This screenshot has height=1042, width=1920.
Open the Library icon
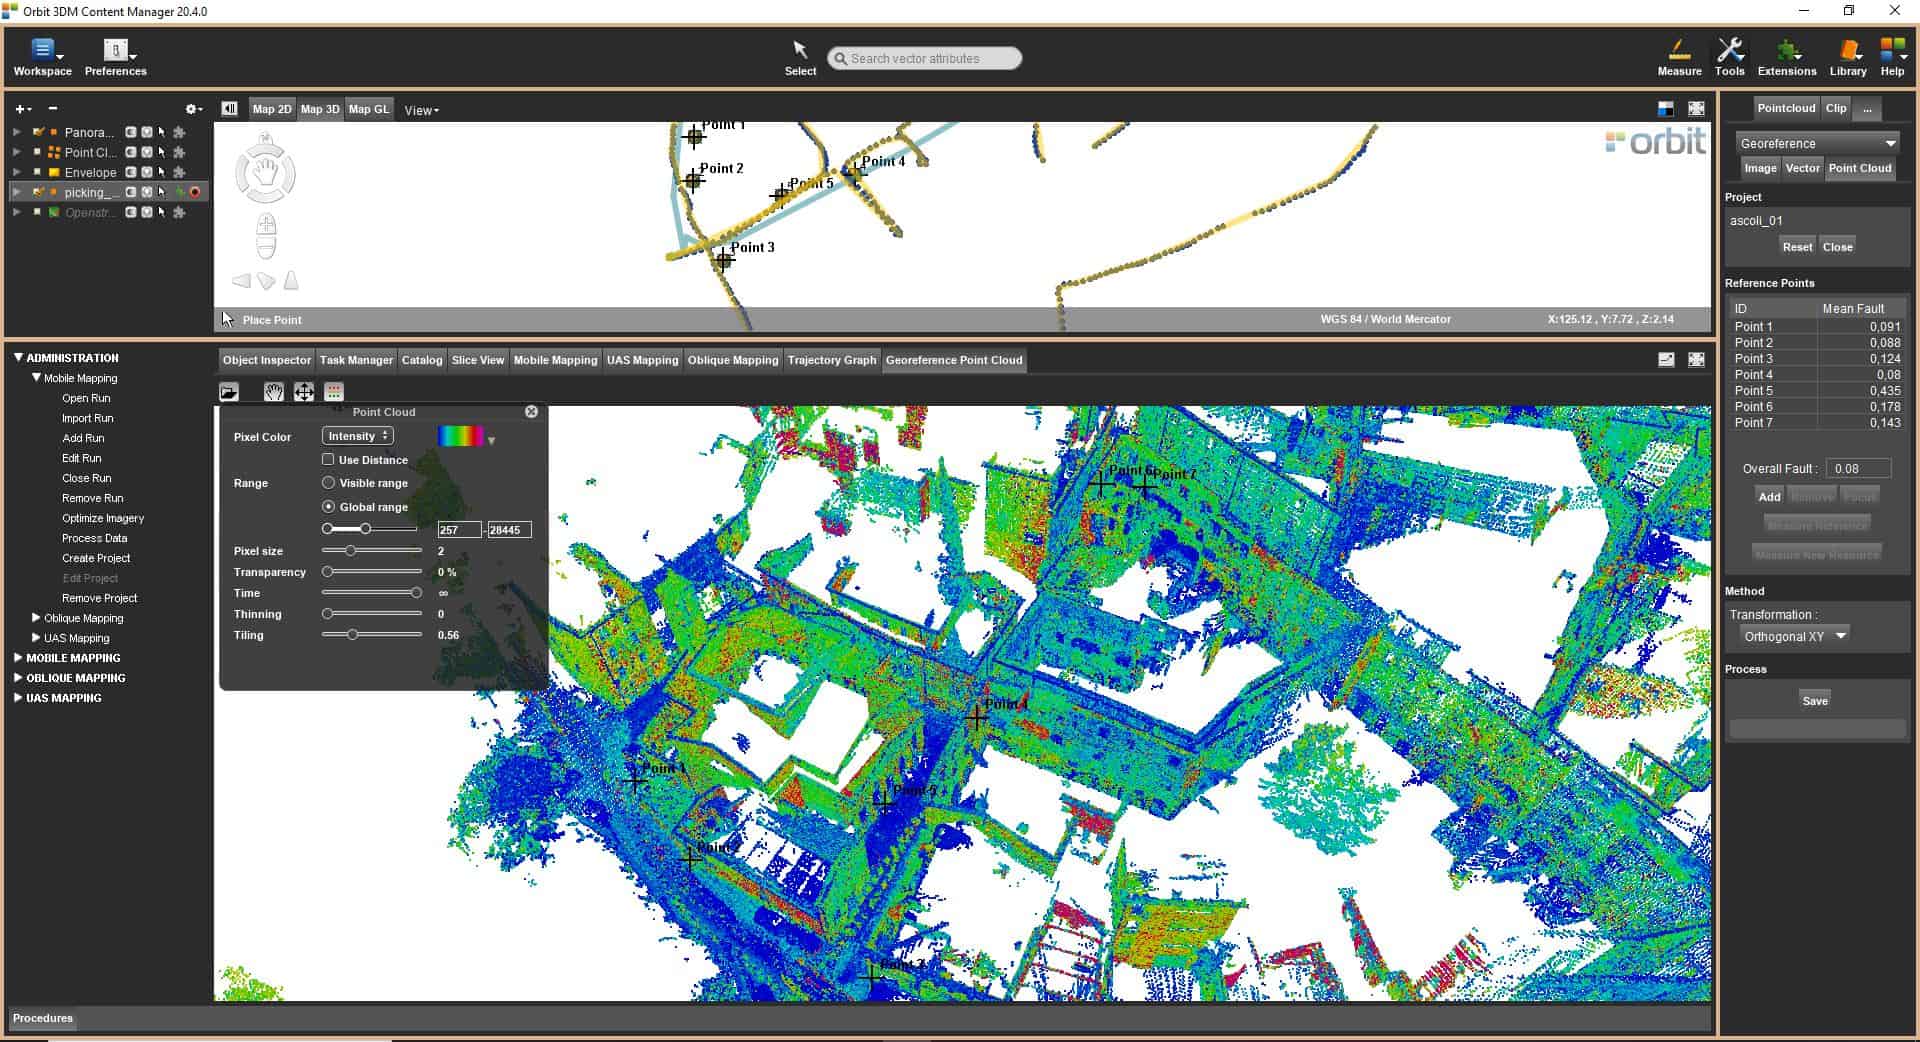1847,56
